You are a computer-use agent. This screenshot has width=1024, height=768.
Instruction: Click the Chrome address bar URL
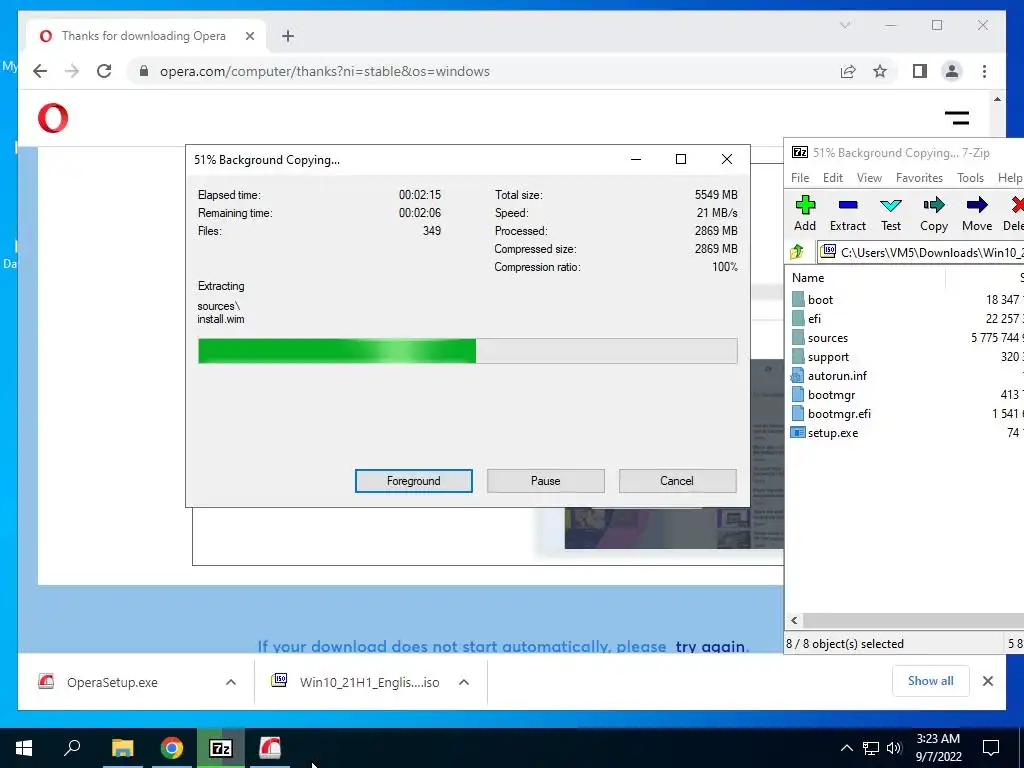325,71
